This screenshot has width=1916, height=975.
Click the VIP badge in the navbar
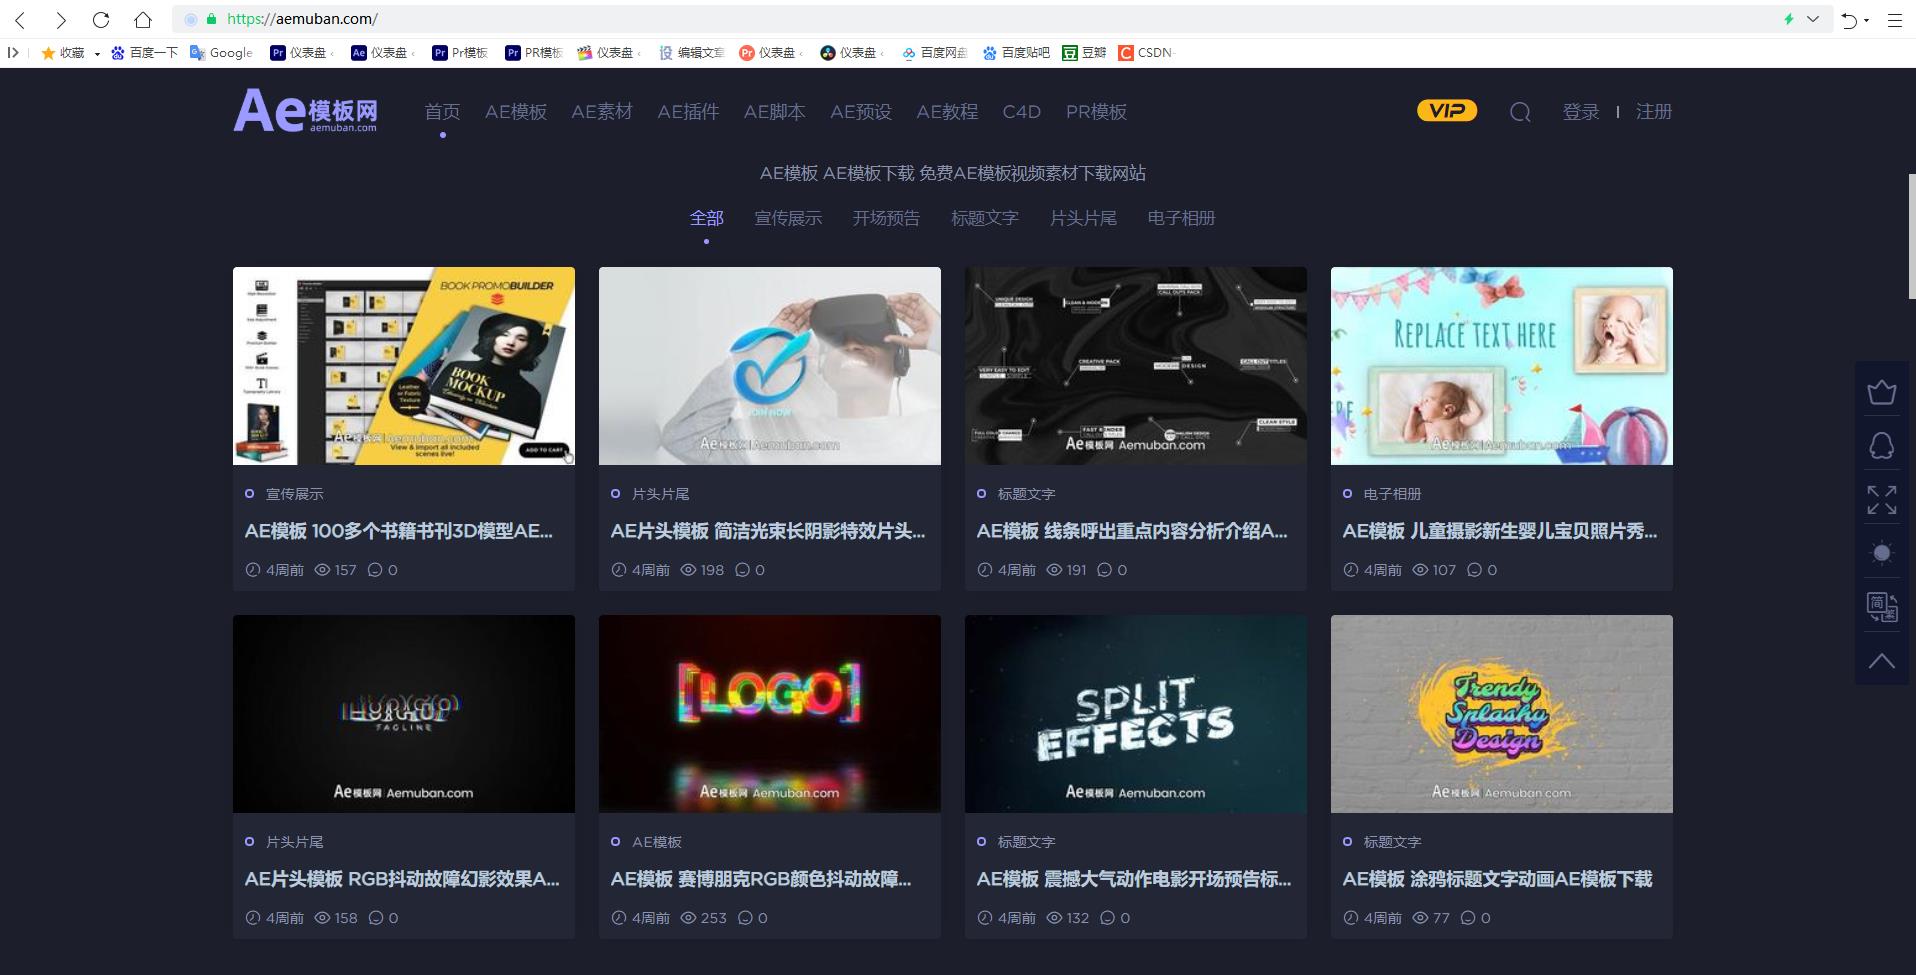(1445, 110)
